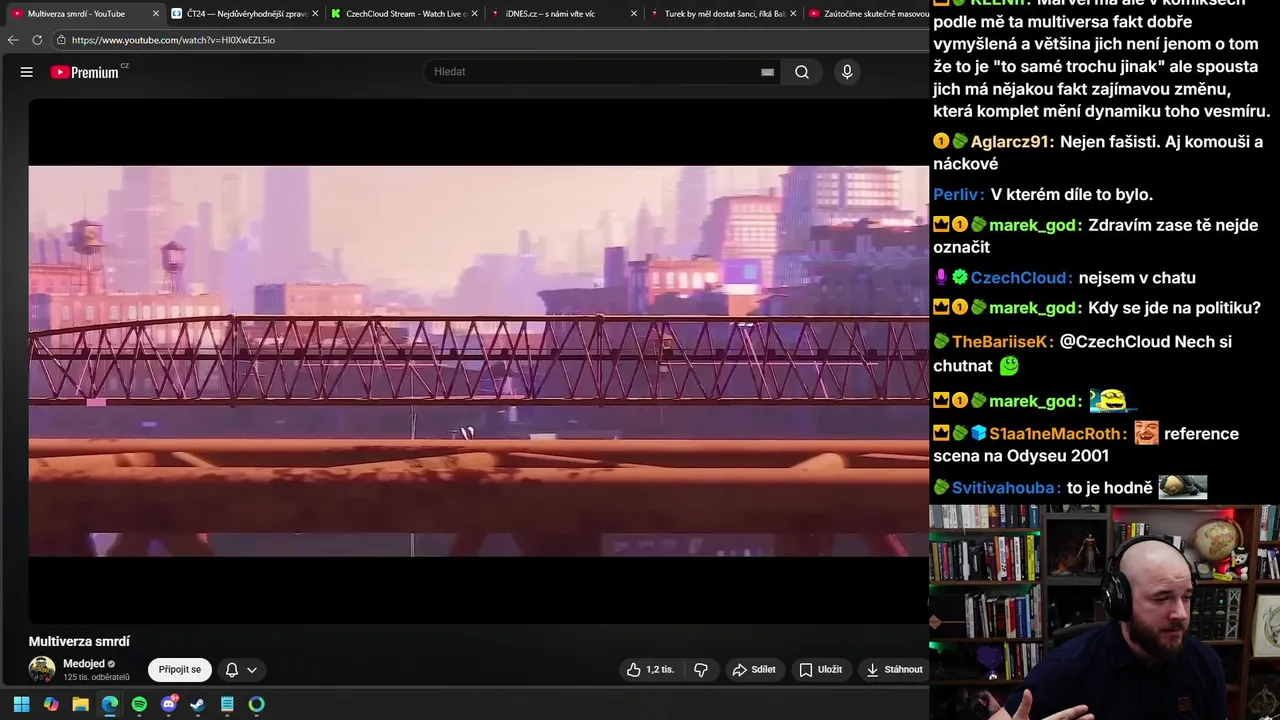Open the circular ring taskbar app

[x=257, y=704]
